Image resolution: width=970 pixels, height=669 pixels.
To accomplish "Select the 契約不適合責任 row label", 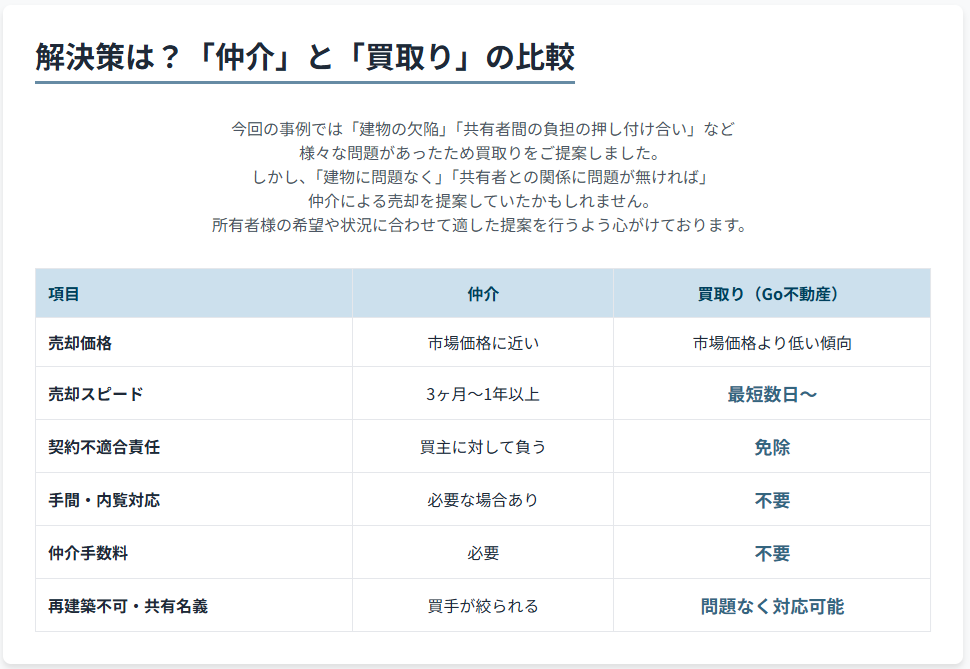I will tap(104, 447).
